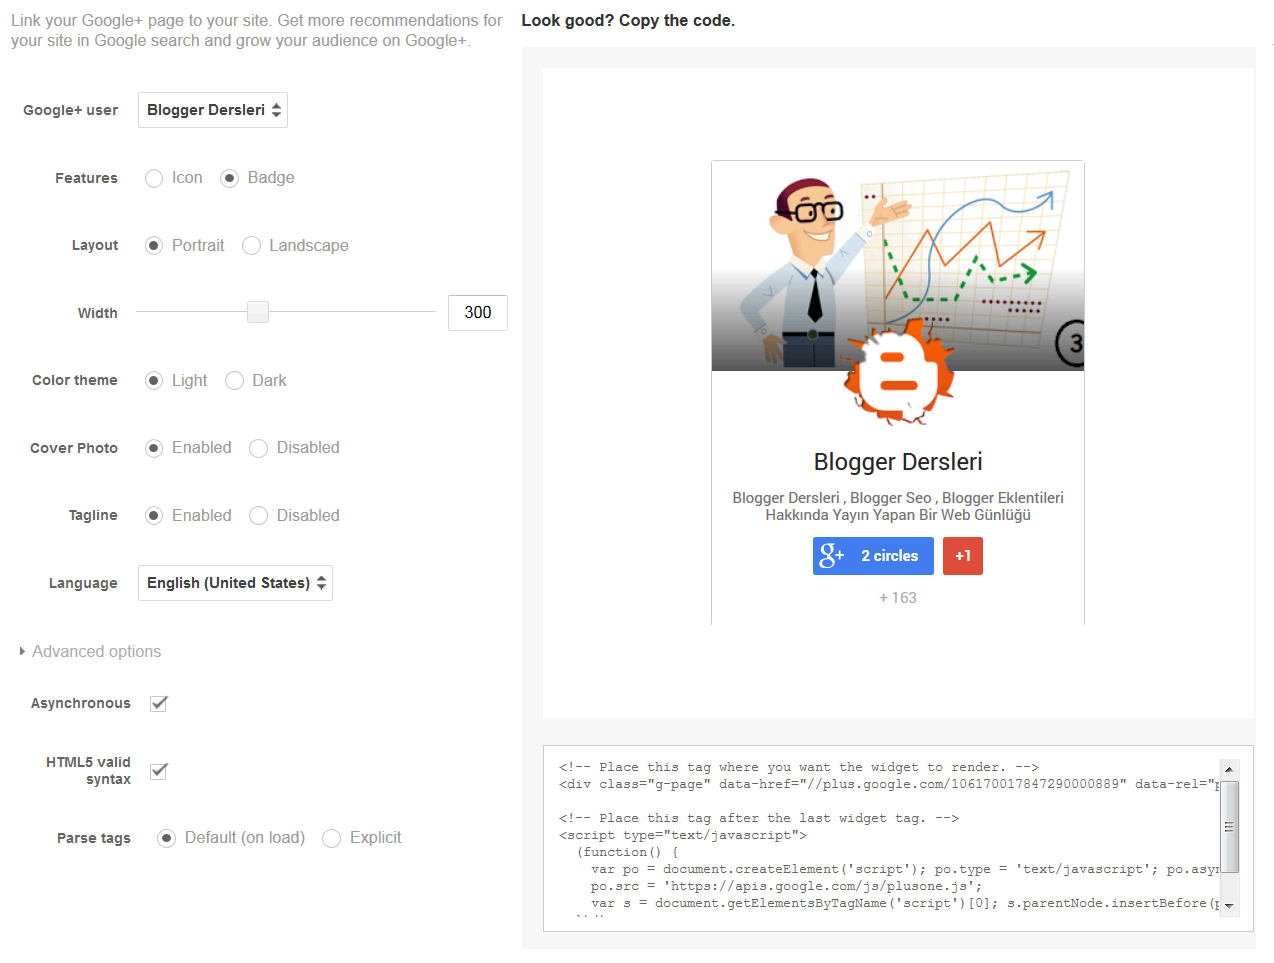Select Default (on load) parse tags
The height and width of the screenshot is (963, 1274).
click(167, 838)
